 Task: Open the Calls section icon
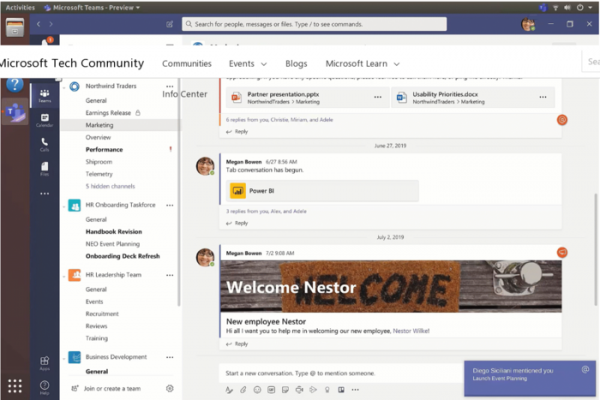pos(45,144)
